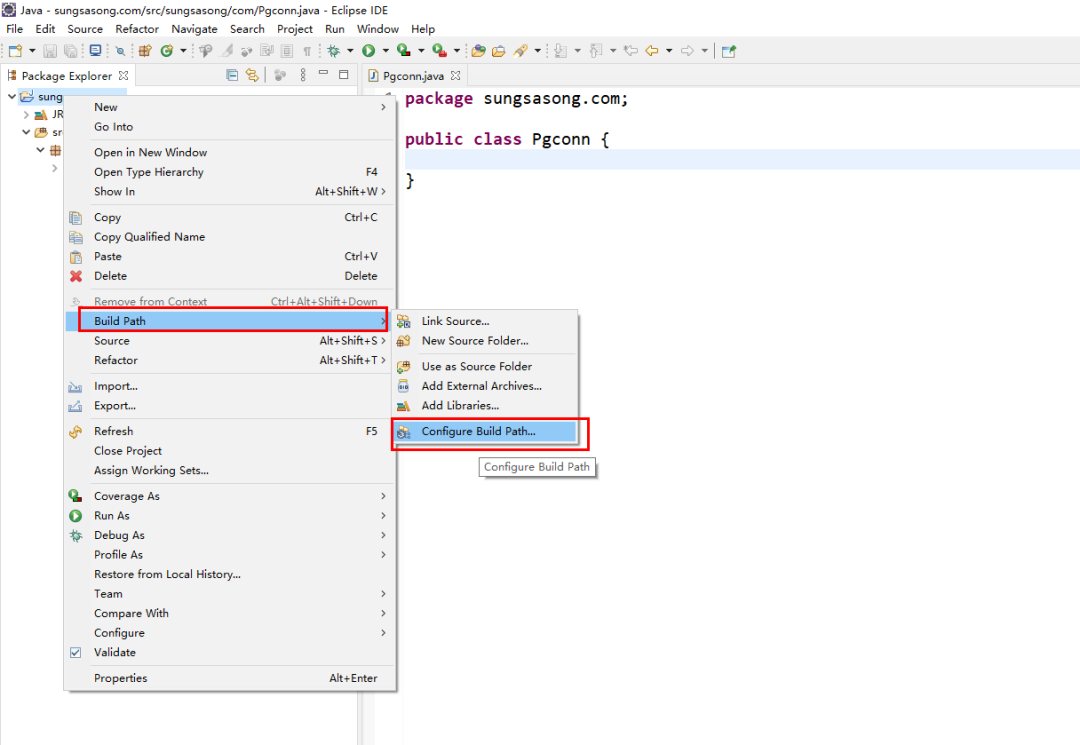Click the Next Annotation toolbar icon
Viewport: 1080px width, 745px height.
coord(561,51)
